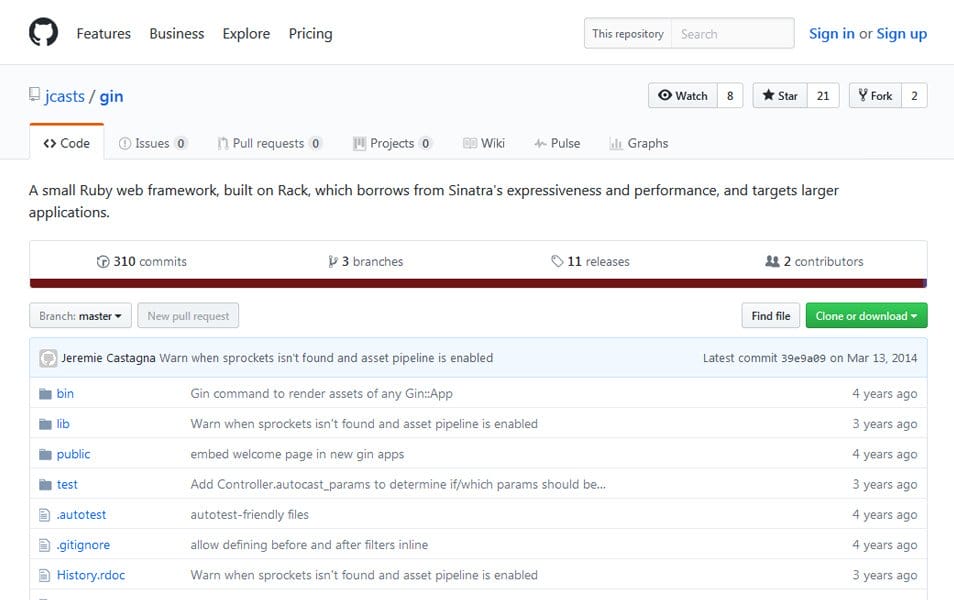Click the repository Search input field
The image size is (954, 600).
click(733, 34)
